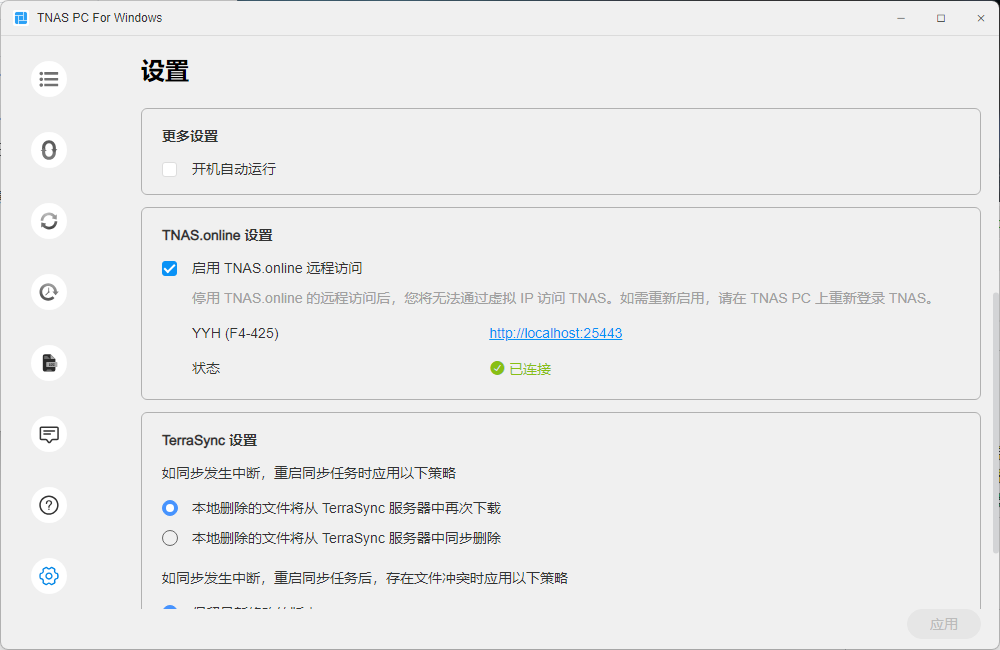Click text 如同步发生中断，重启同步任务时应用以下策略
The height and width of the screenshot is (650, 1000).
309,473
